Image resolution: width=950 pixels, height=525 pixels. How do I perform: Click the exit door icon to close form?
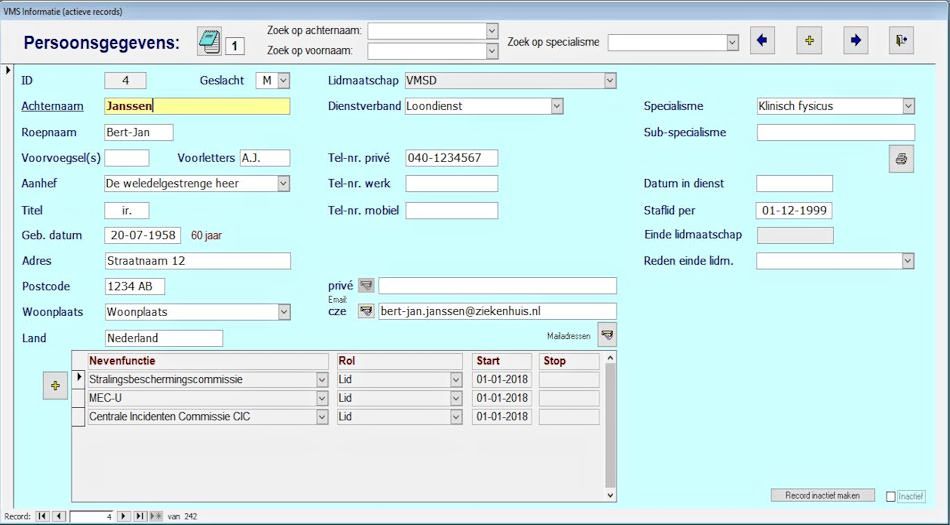901,41
